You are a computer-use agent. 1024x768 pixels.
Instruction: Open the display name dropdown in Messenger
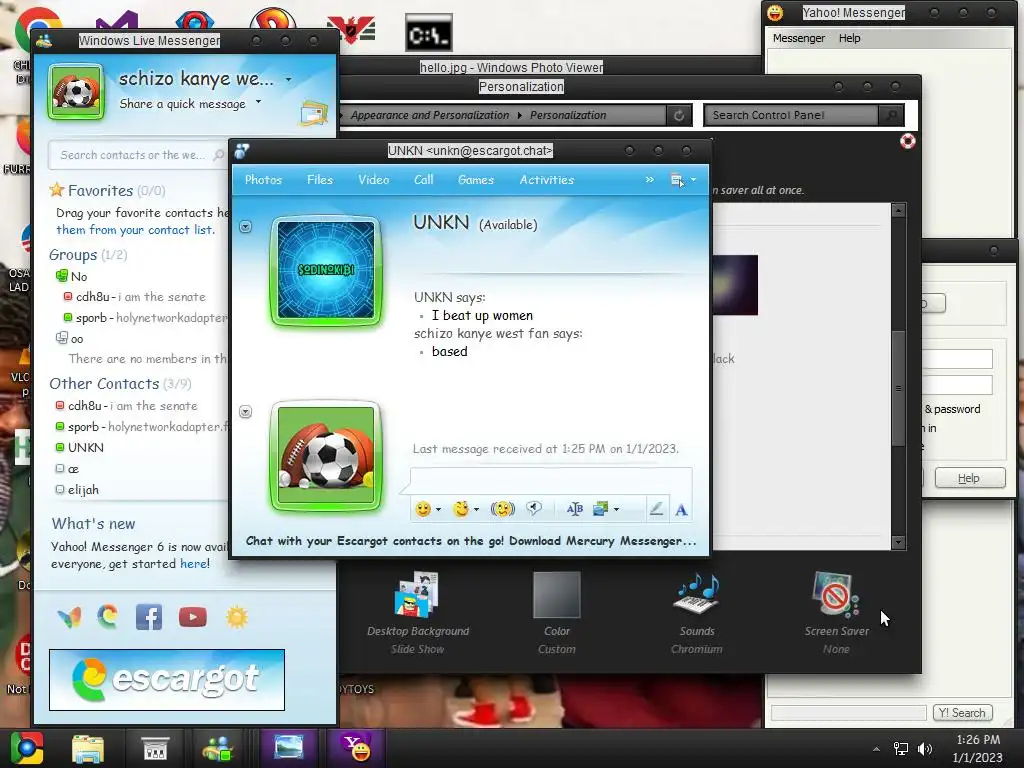coord(288,79)
